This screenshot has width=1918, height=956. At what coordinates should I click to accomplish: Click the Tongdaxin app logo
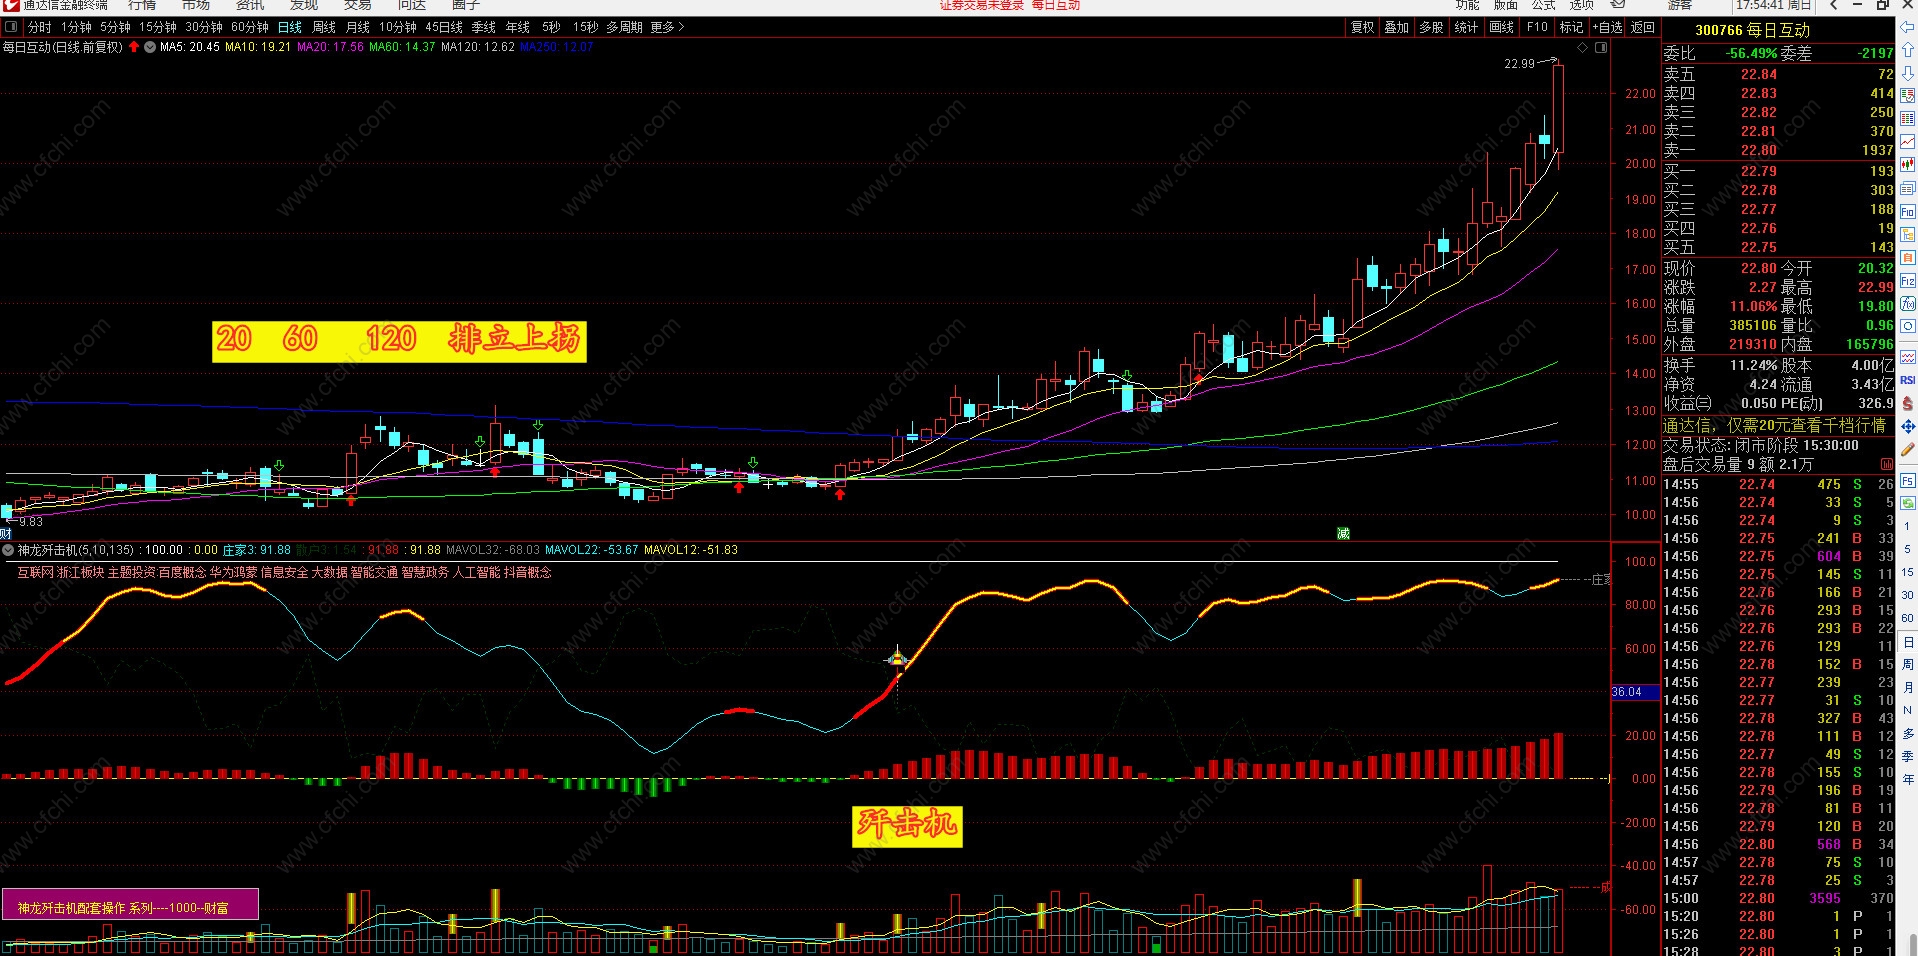pyautogui.click(x=11, y=5)
